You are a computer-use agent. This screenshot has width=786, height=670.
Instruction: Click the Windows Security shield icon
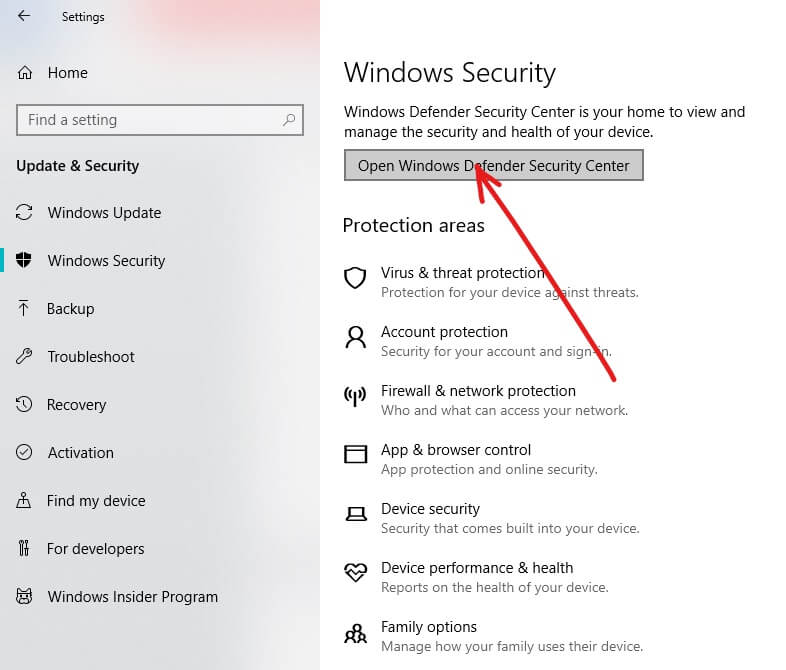click(x=25, y=261)
